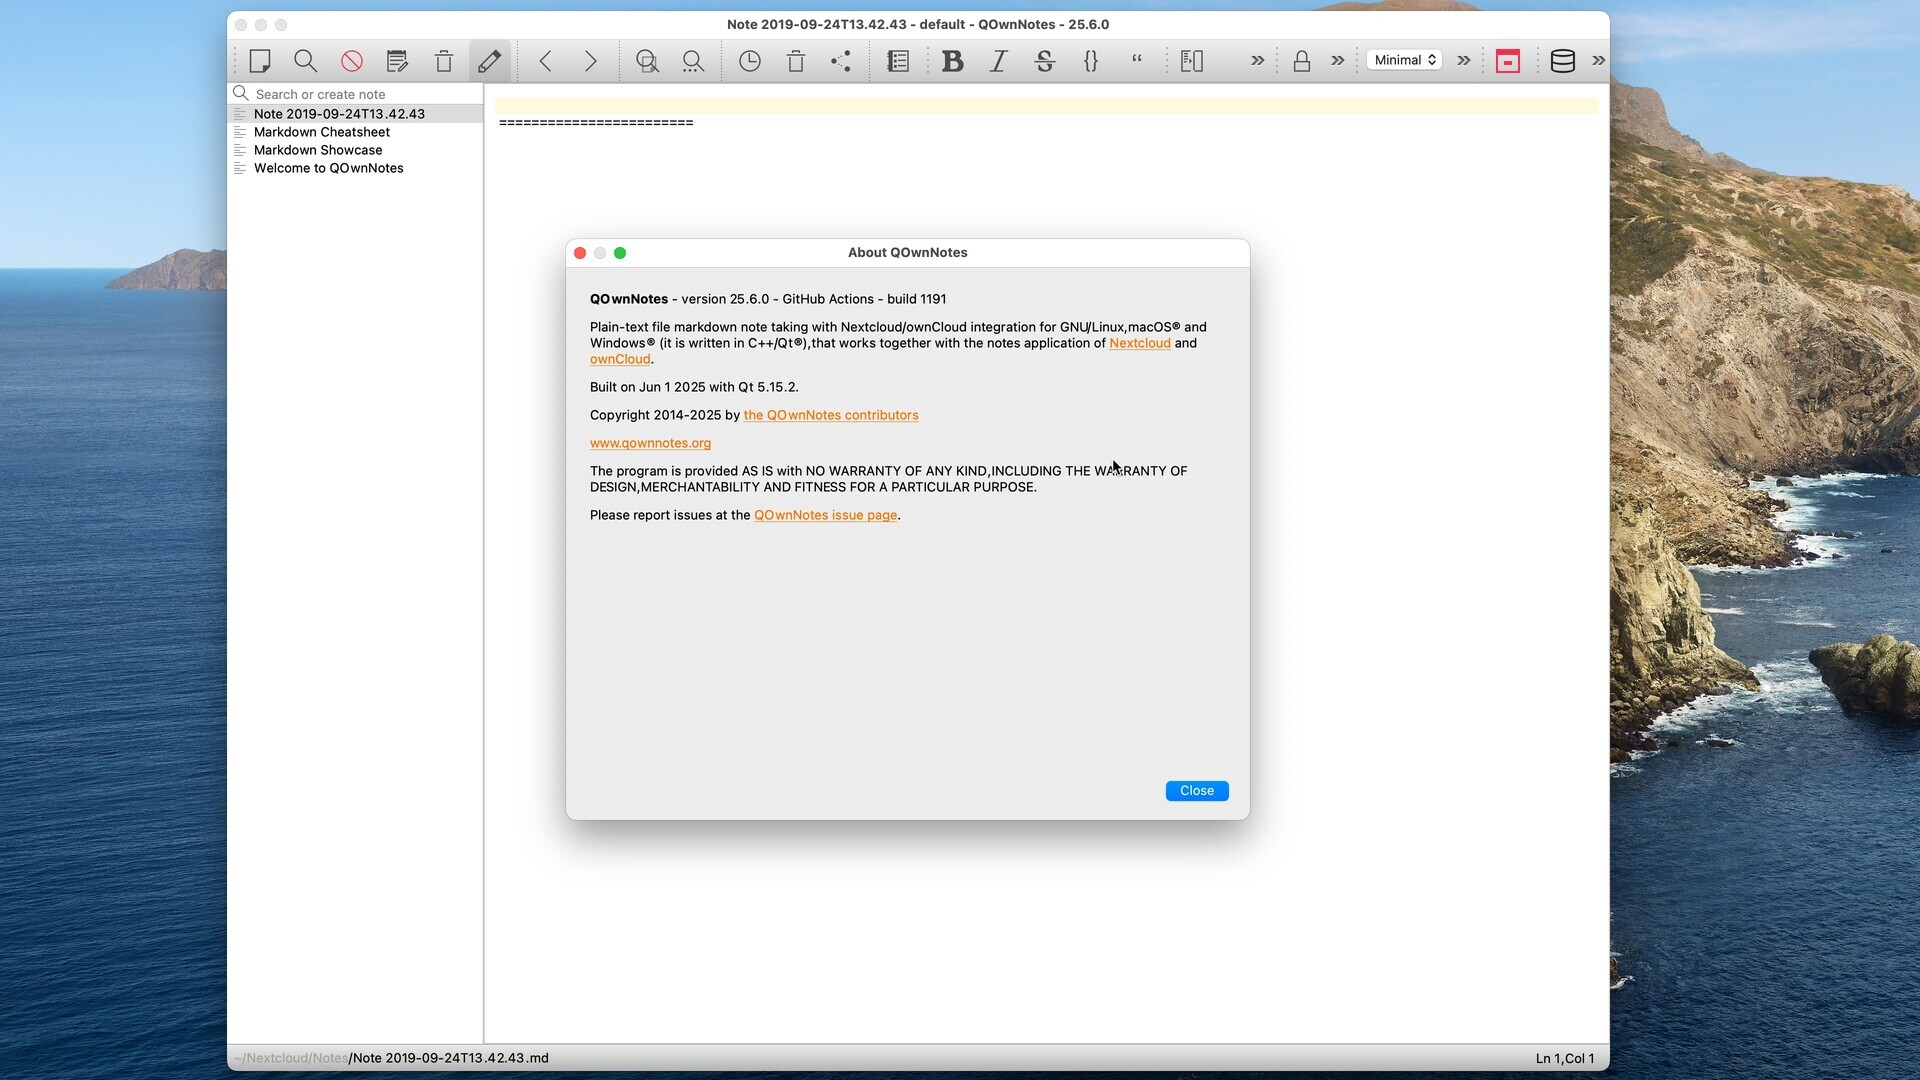This screenshot has width=1920, height=1080.
Task: Close the About QOwnNotes dialog with Close button
Action: [x=1197, y=791]
